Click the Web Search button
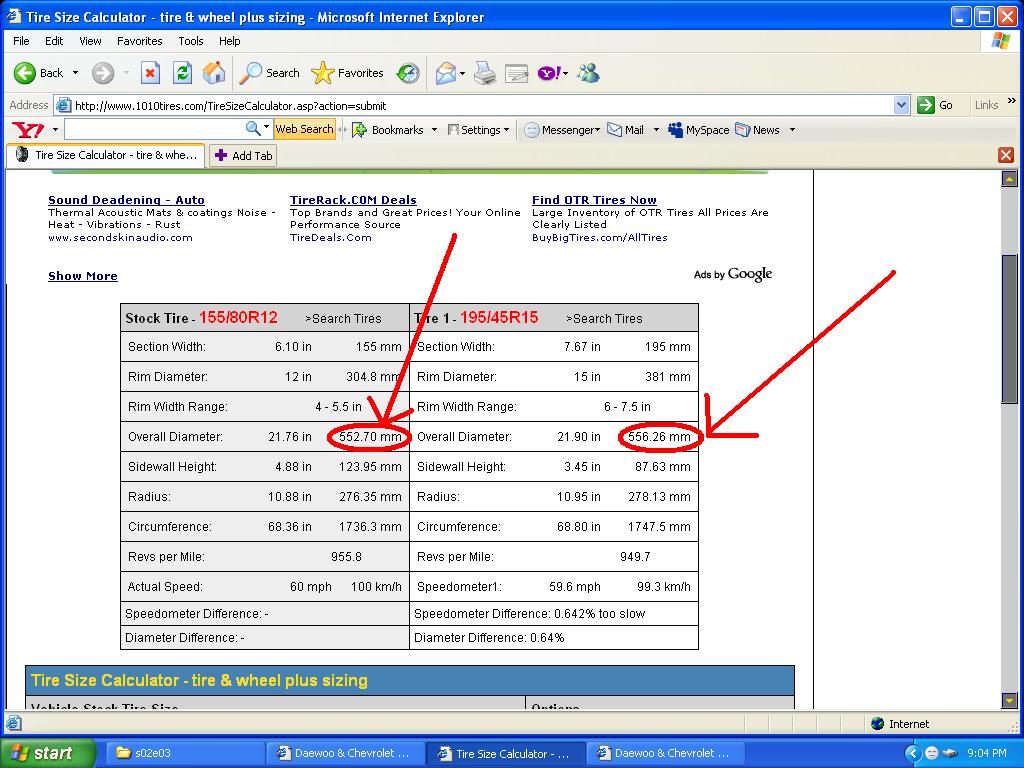The image size is (1024, 768). 304,129
